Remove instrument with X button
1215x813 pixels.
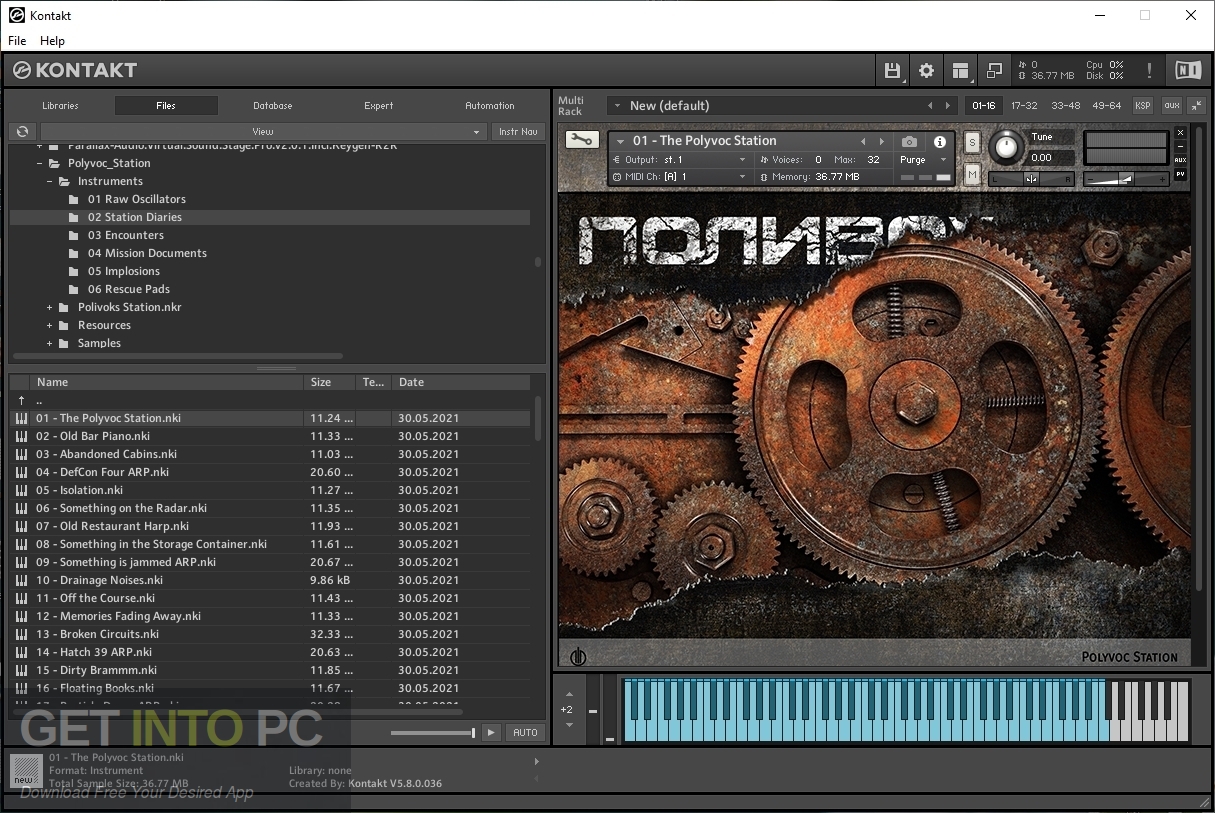coord(1180,132)
